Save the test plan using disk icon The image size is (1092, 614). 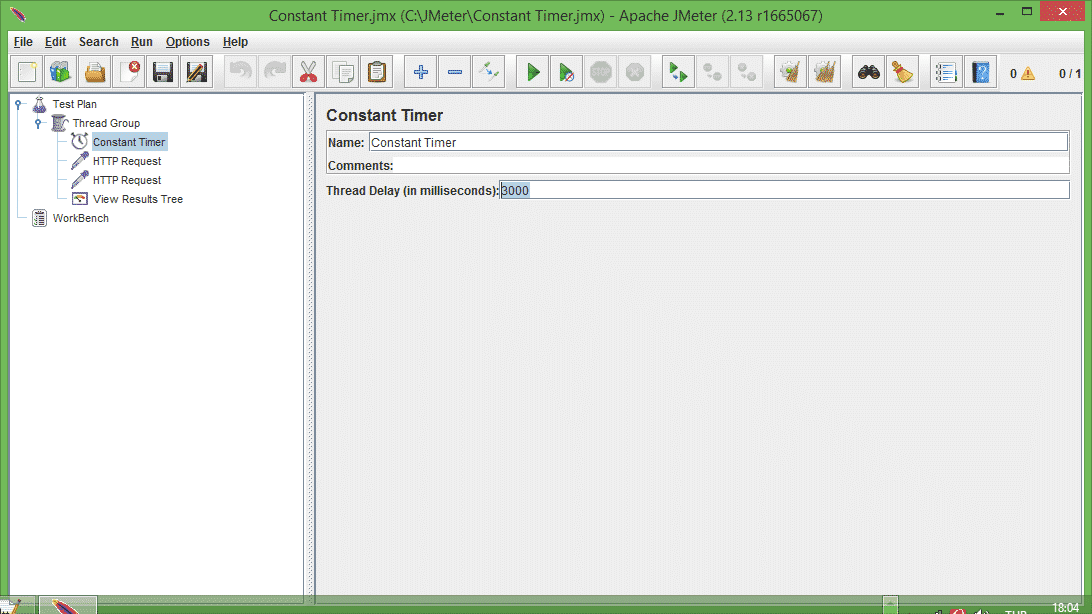coord(162,71)
